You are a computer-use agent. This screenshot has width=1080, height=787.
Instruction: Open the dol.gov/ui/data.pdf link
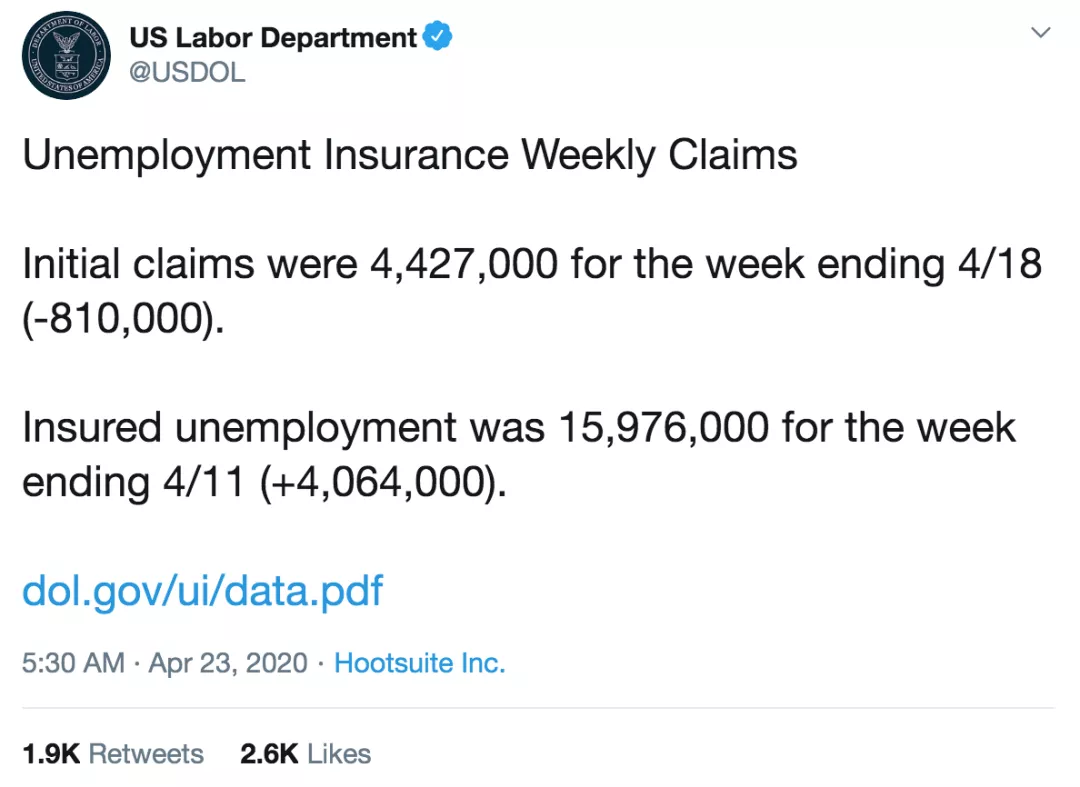[202, 591]
